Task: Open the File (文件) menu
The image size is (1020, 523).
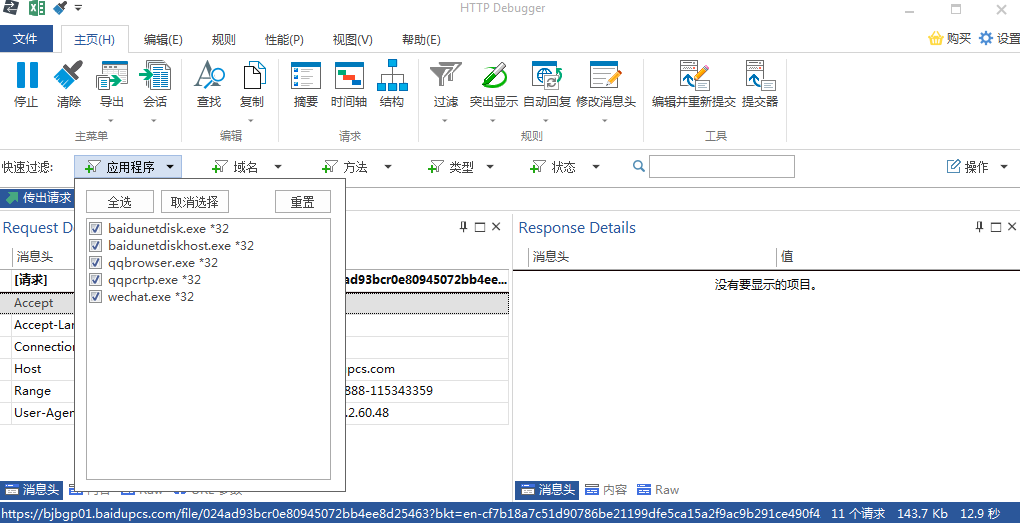Action: click(x=25, y=39)
